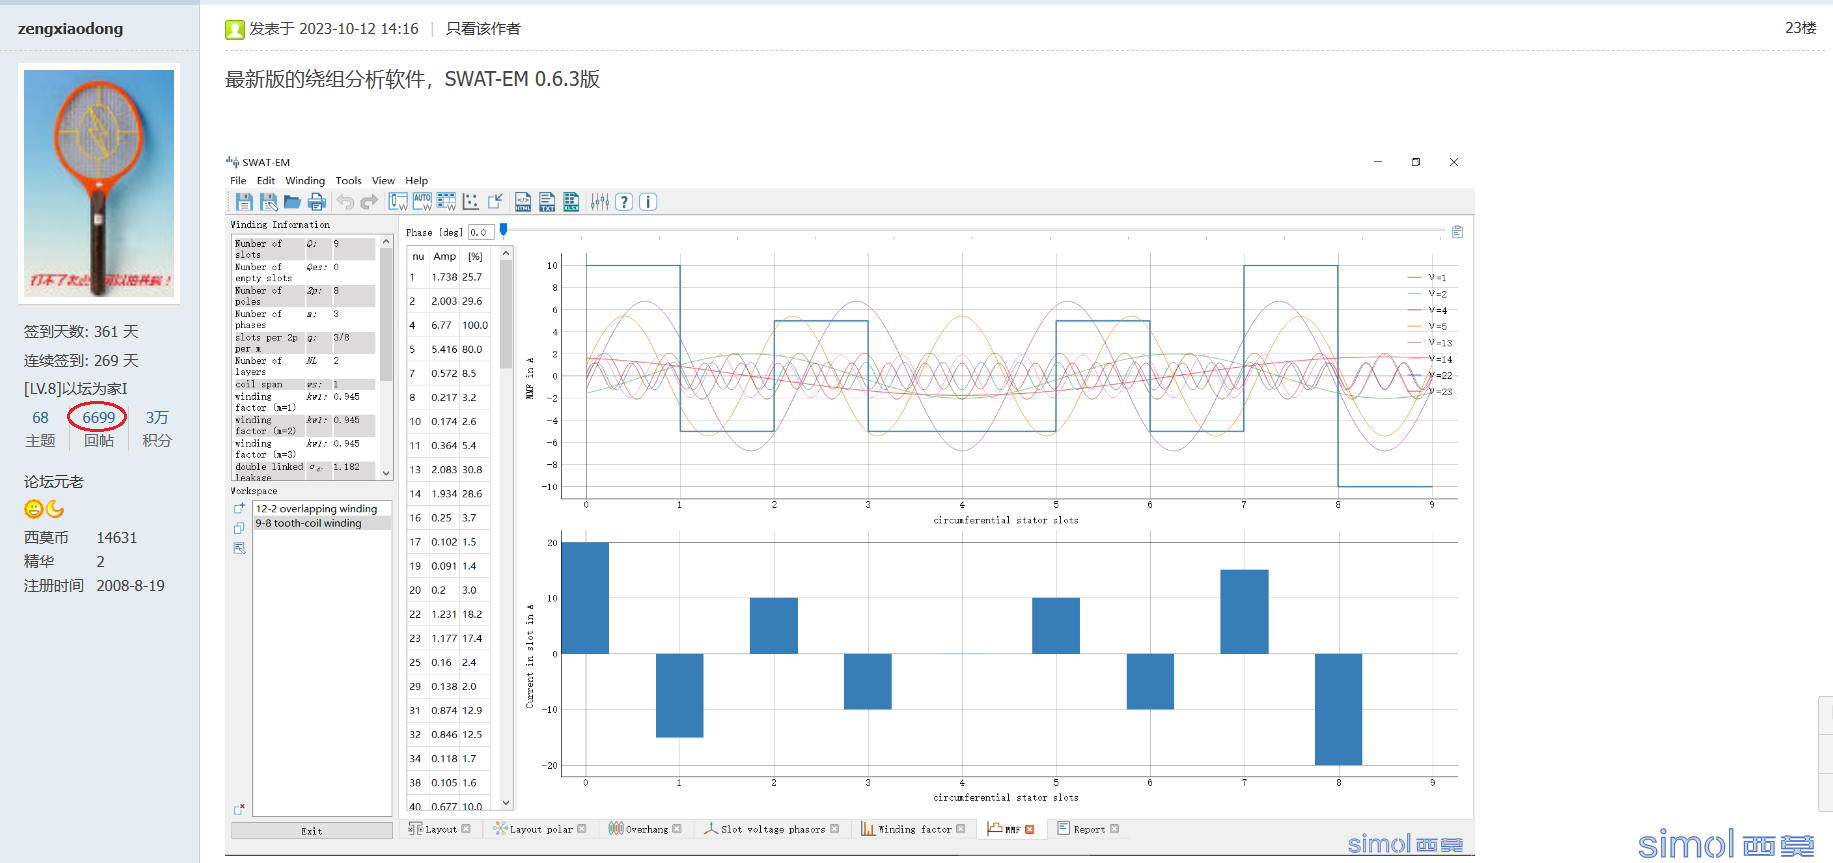Viewport: 1833px width, 863px height.
Task: Click the Undo arrow icon
Action: 345,202
